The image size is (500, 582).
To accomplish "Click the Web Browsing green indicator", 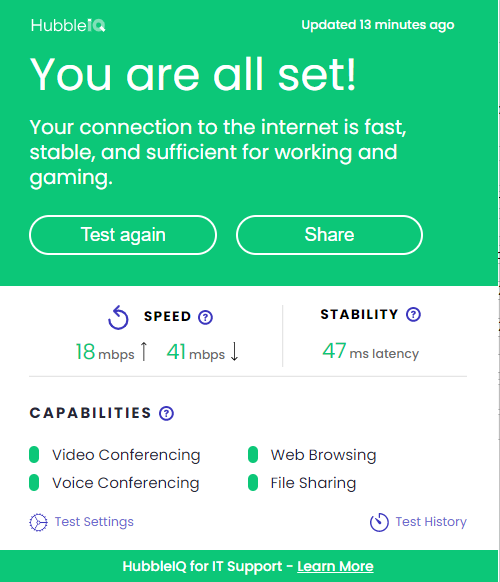I will point(253,455).
